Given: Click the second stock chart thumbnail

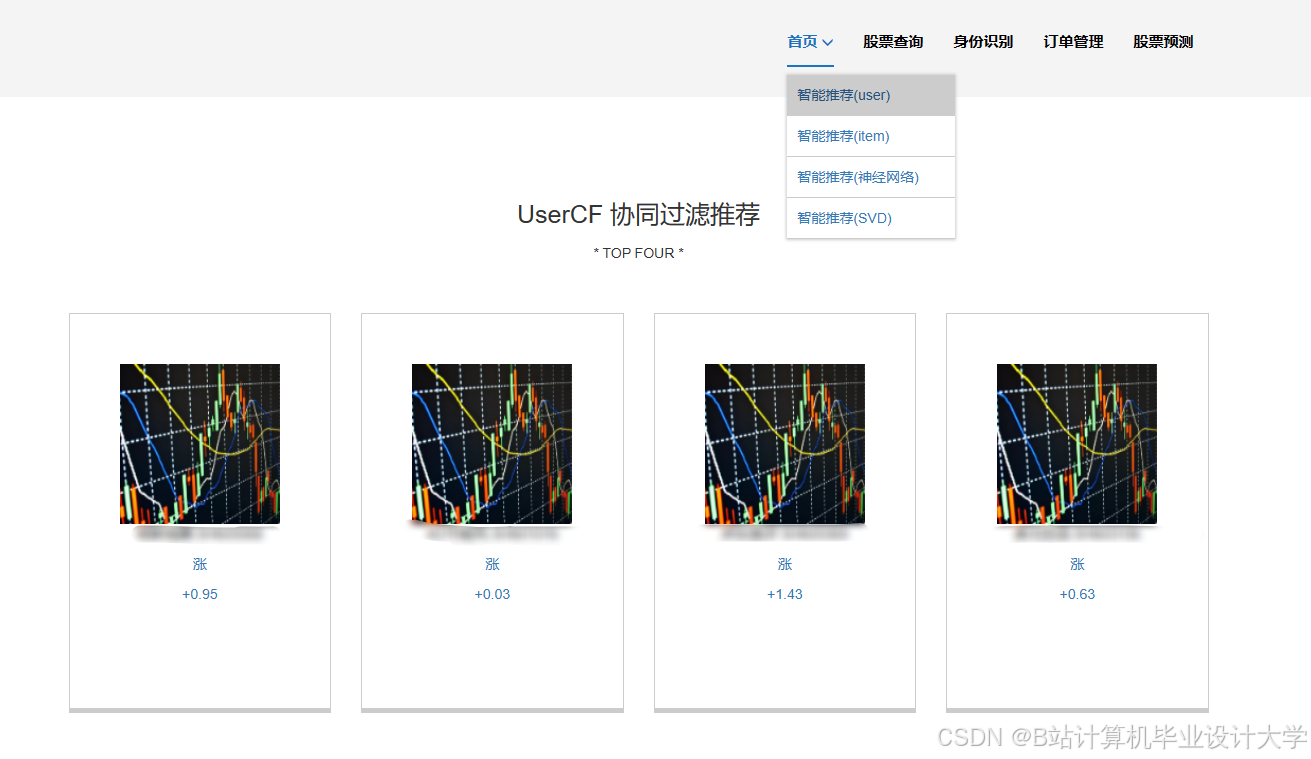Looking at the screenshot, I should click(x=492, y=443).
